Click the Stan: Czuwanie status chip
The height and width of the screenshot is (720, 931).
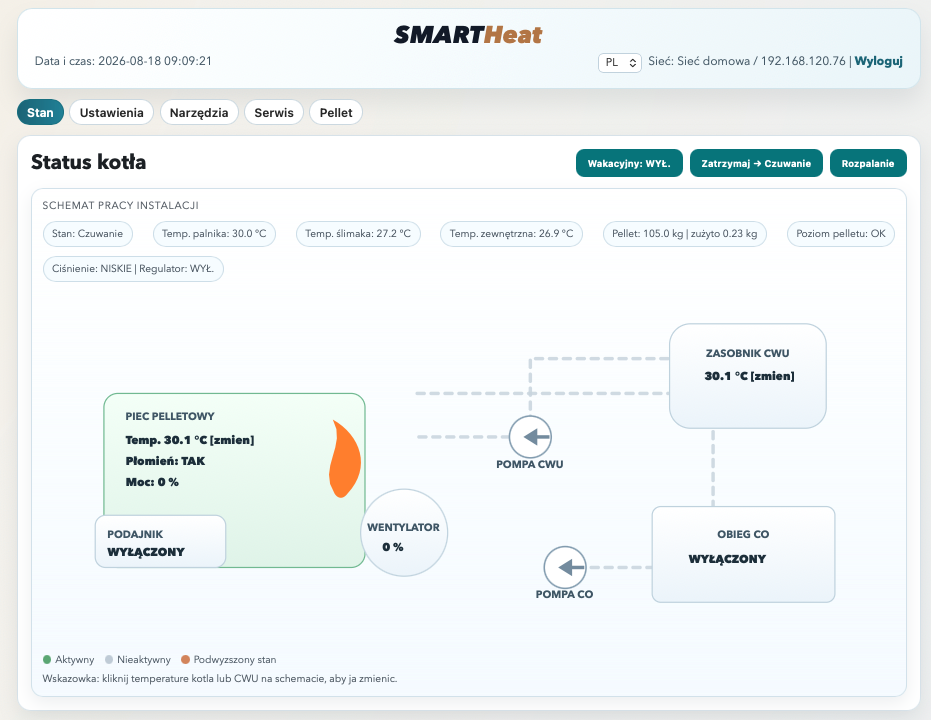87,234
